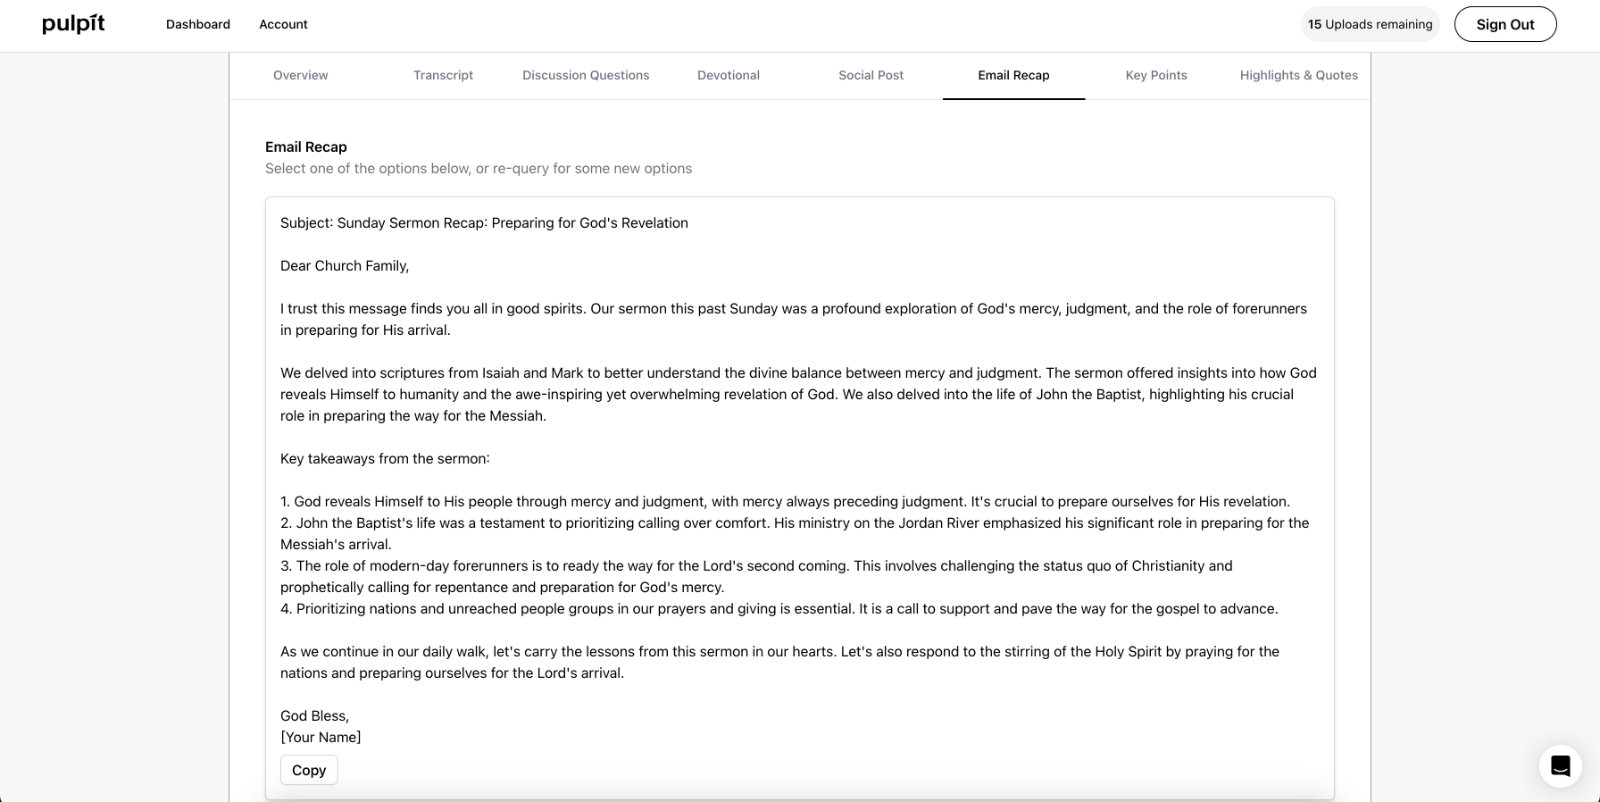Click the Dear Church Family greeting
Viewport: 1600px width, 802px height.
tap(344, 266)
